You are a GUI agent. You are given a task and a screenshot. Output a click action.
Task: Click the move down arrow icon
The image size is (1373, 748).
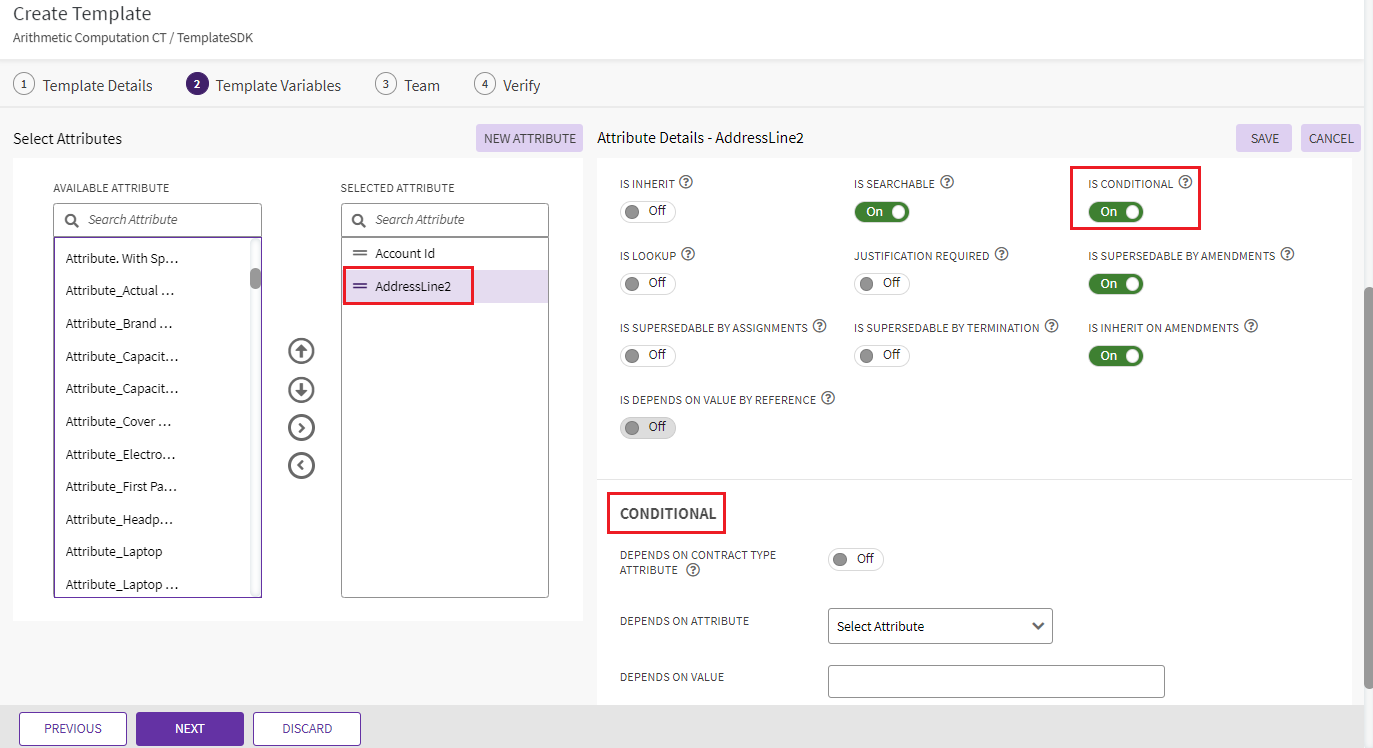pyautogui.click(x=301, y=390)
